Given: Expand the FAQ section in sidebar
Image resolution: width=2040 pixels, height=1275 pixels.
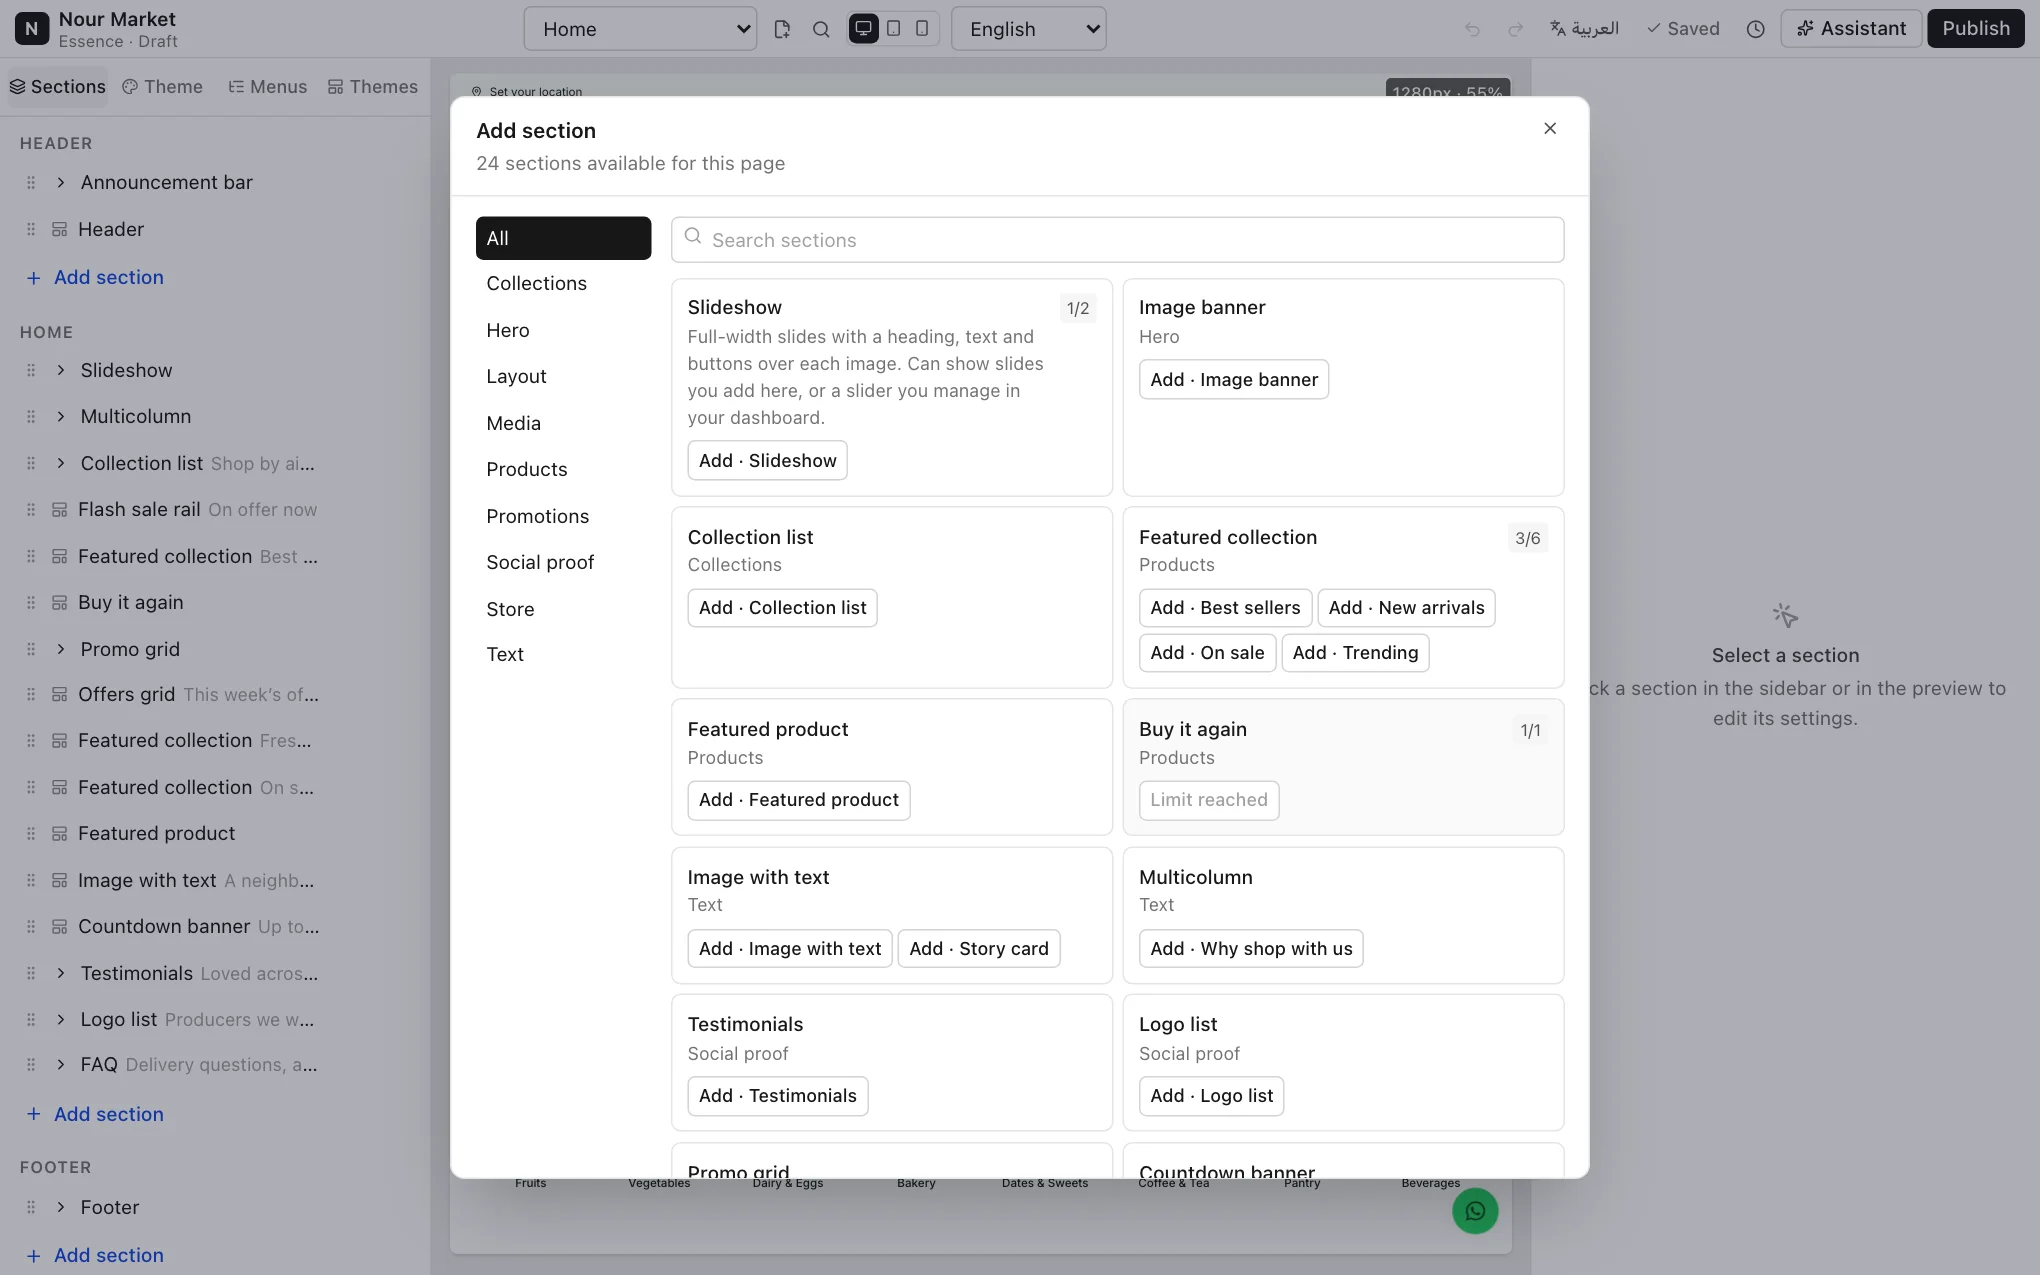Looking at the screenshot, I should pyautogui.click(x=61, y=1065).
